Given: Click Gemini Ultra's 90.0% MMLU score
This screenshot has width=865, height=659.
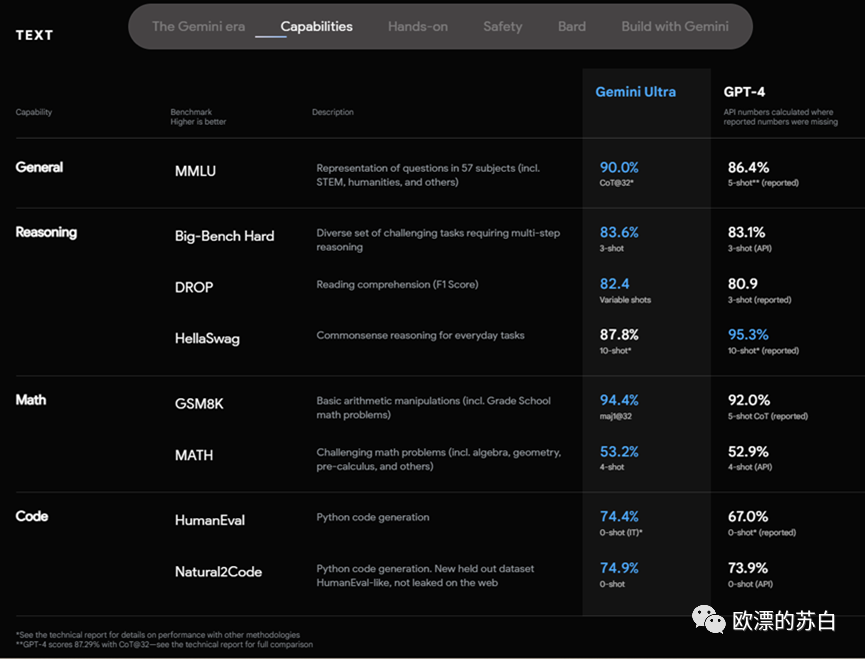Looking at the screenshot, I should (x=619, y=168).
